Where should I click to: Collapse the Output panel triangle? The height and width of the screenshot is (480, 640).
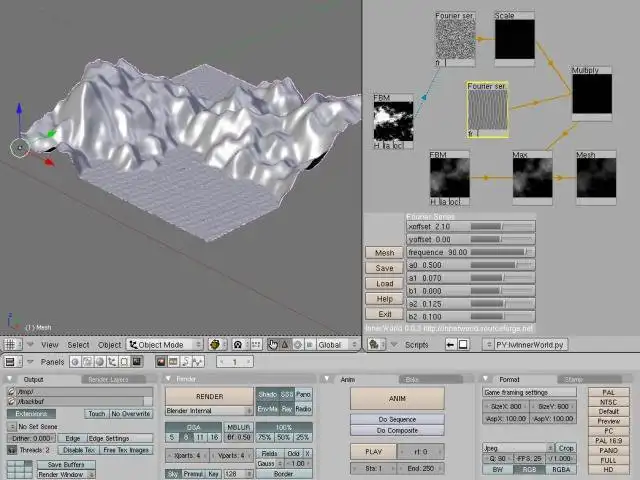[10, 379]
